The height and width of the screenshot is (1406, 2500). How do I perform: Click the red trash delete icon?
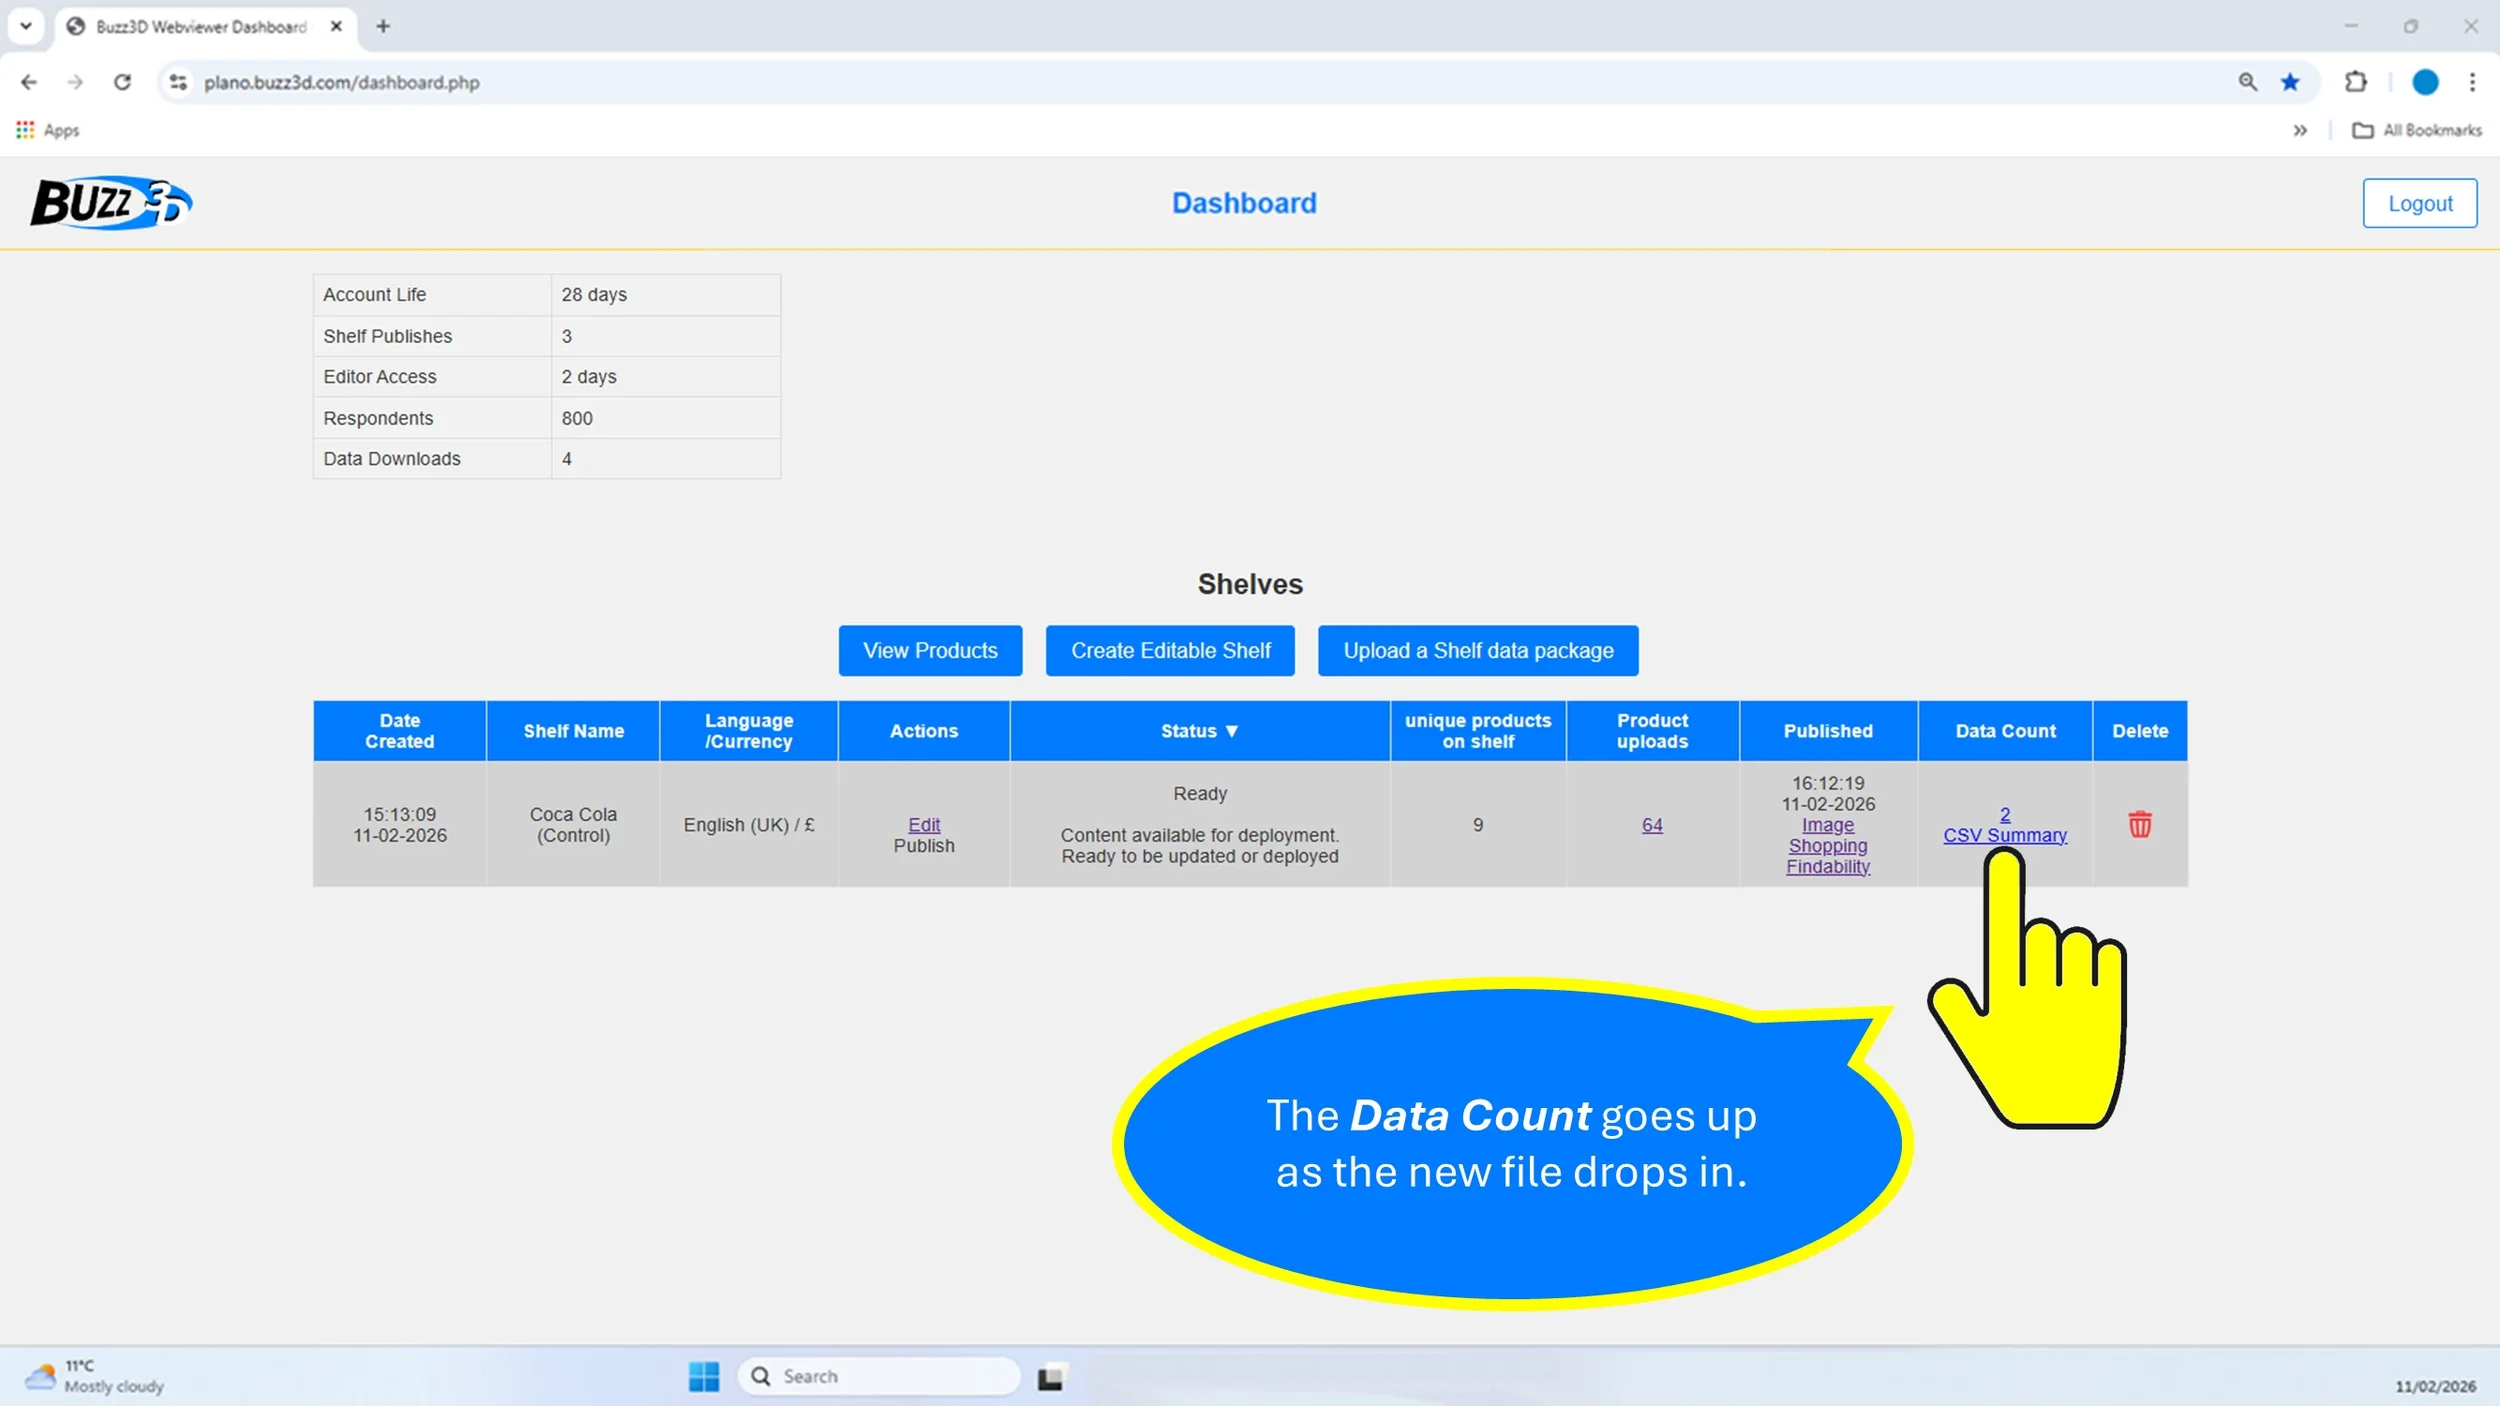2139,824
